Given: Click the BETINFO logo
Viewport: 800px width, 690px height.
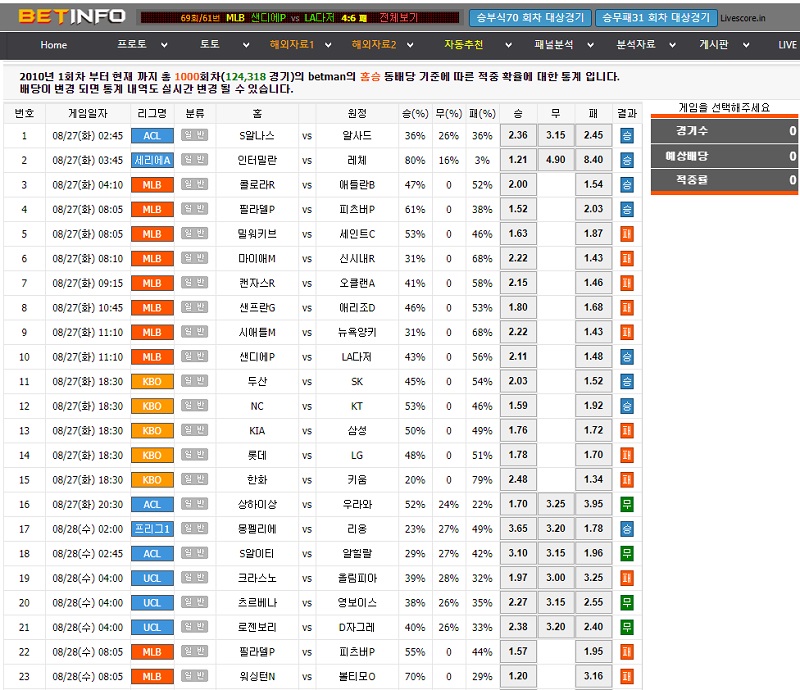Looking at the screenshot, I should 72,16.
